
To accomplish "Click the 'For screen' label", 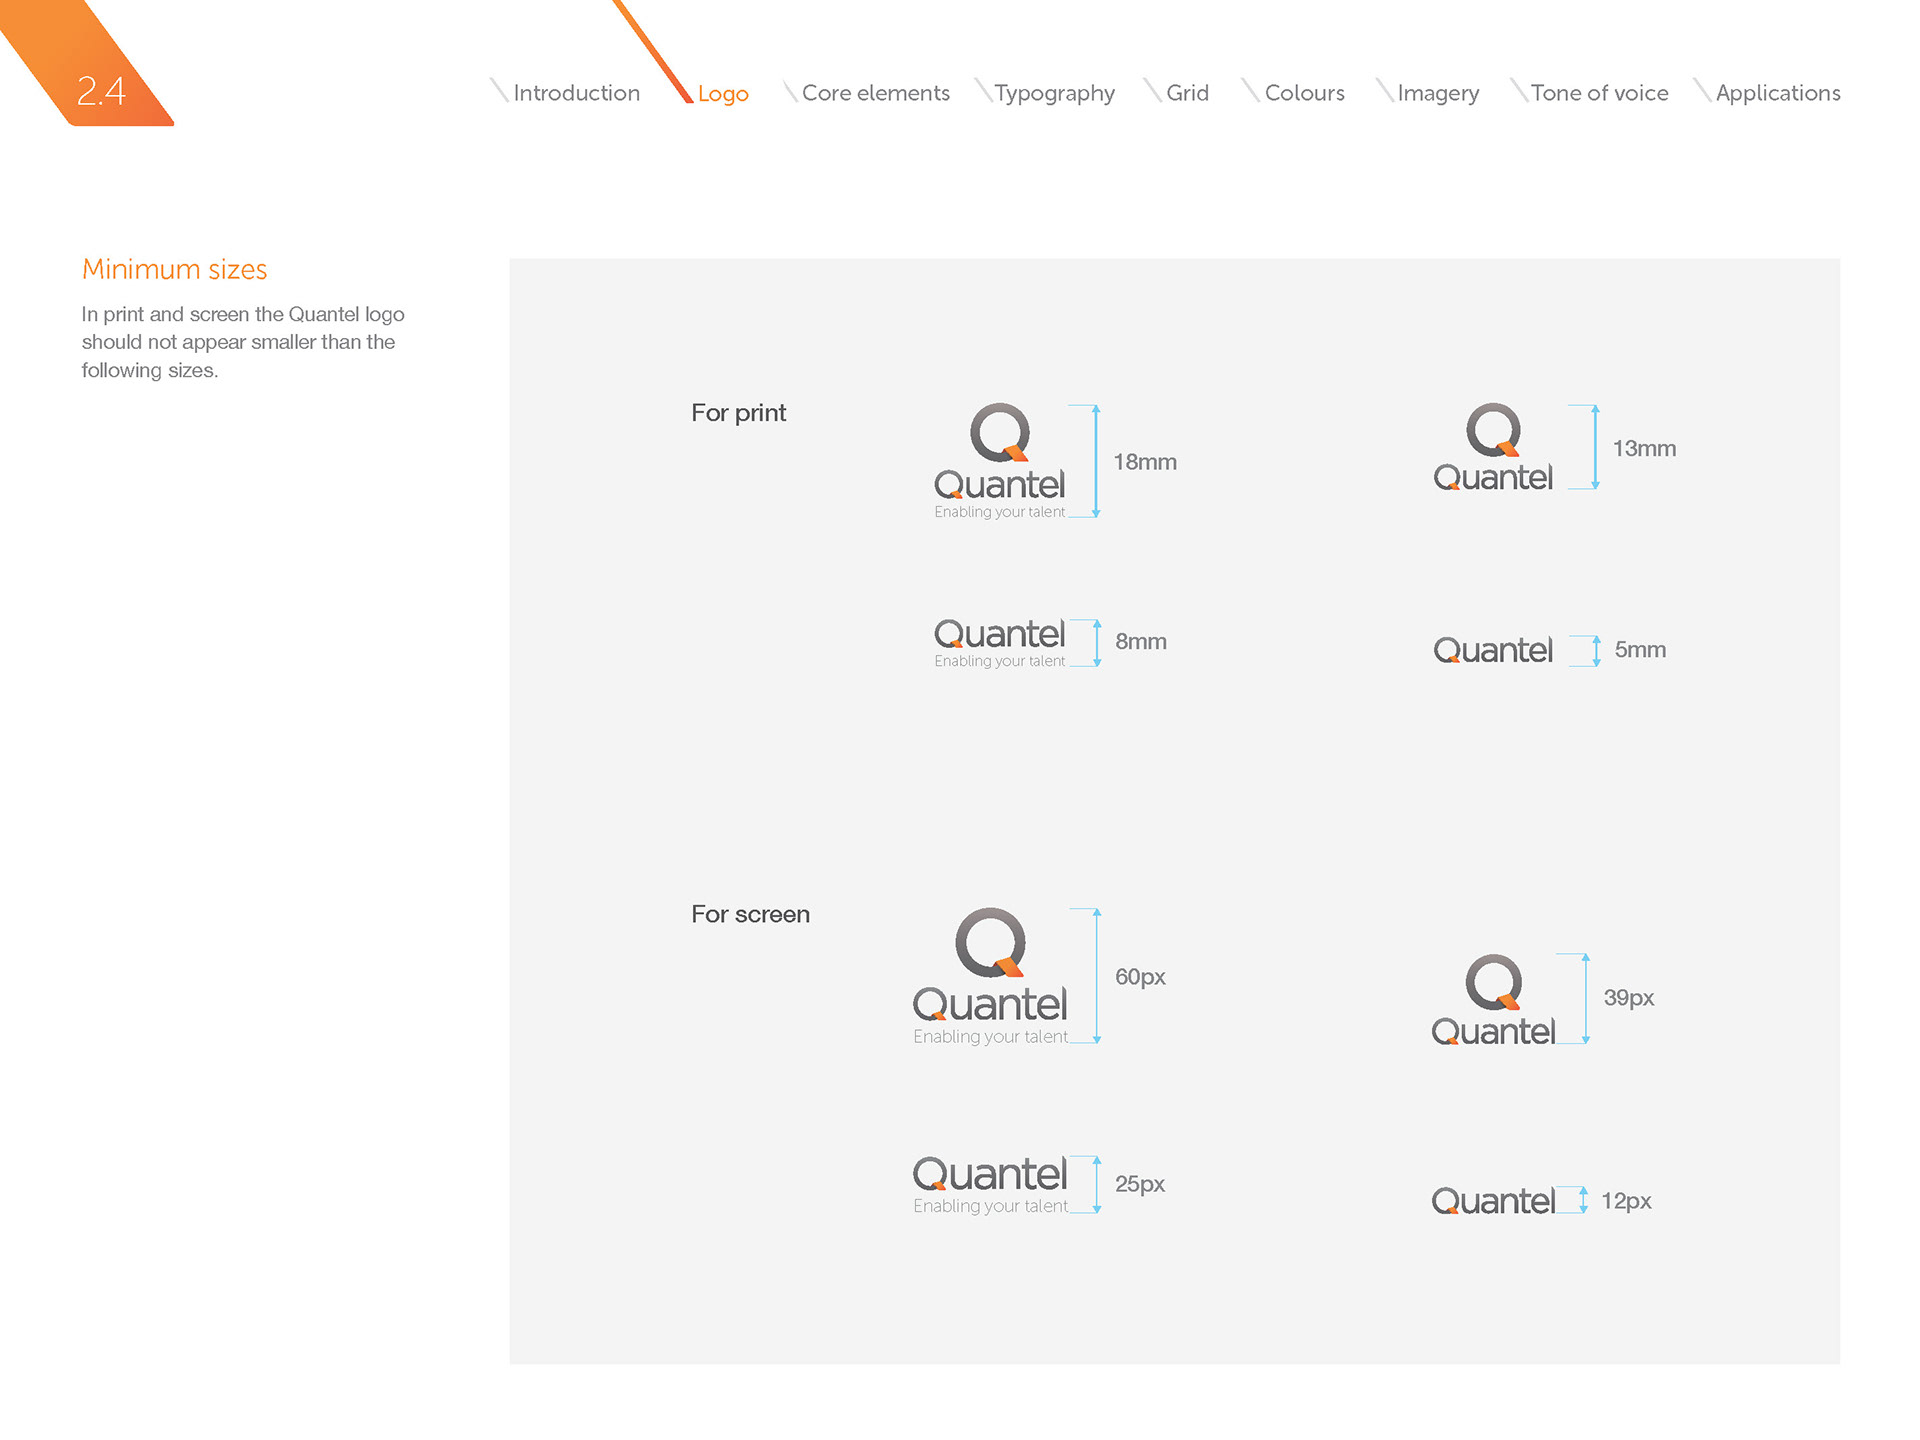I will coord(750,914).
